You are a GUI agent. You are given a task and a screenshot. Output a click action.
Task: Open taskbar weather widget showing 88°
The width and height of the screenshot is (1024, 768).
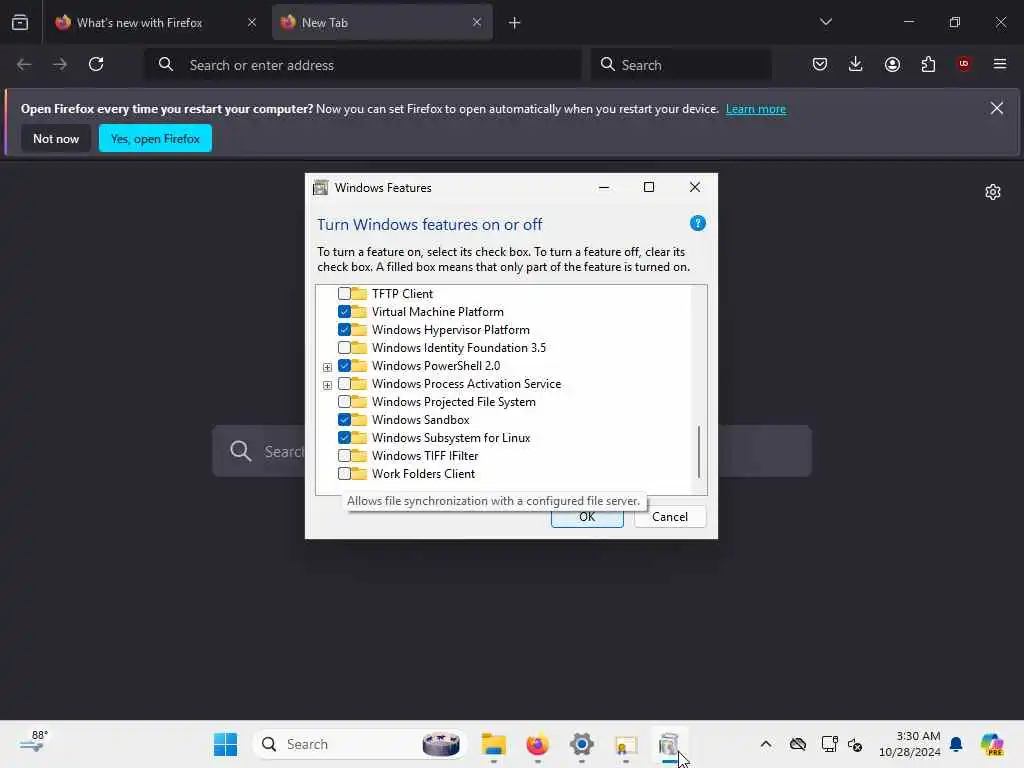tap(34, 743)
